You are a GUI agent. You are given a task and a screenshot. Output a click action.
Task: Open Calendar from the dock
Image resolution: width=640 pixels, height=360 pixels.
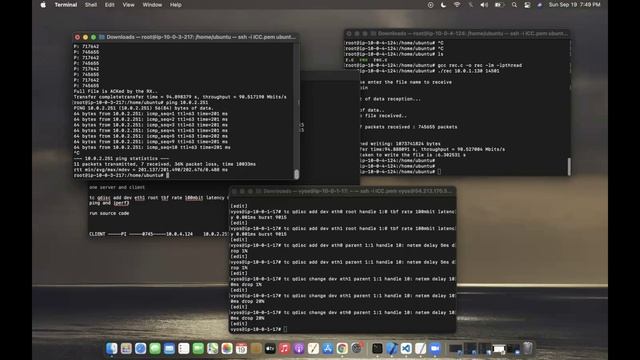point(241,348)
